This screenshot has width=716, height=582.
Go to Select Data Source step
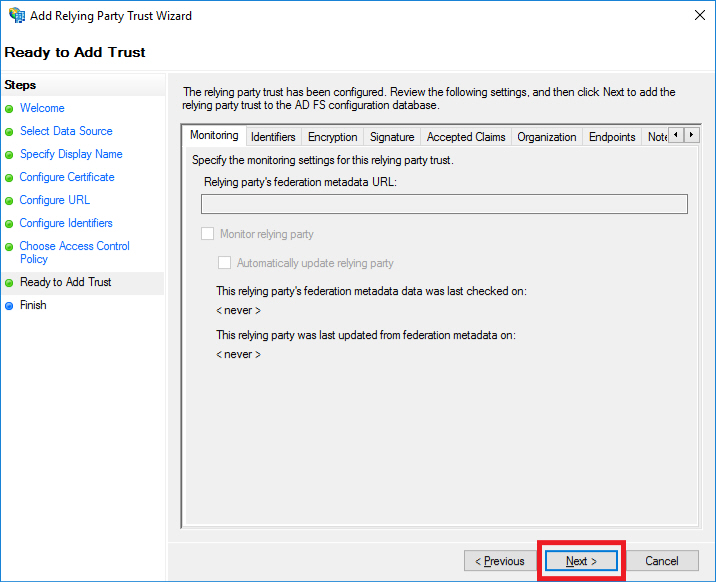(x=66, y=131)
